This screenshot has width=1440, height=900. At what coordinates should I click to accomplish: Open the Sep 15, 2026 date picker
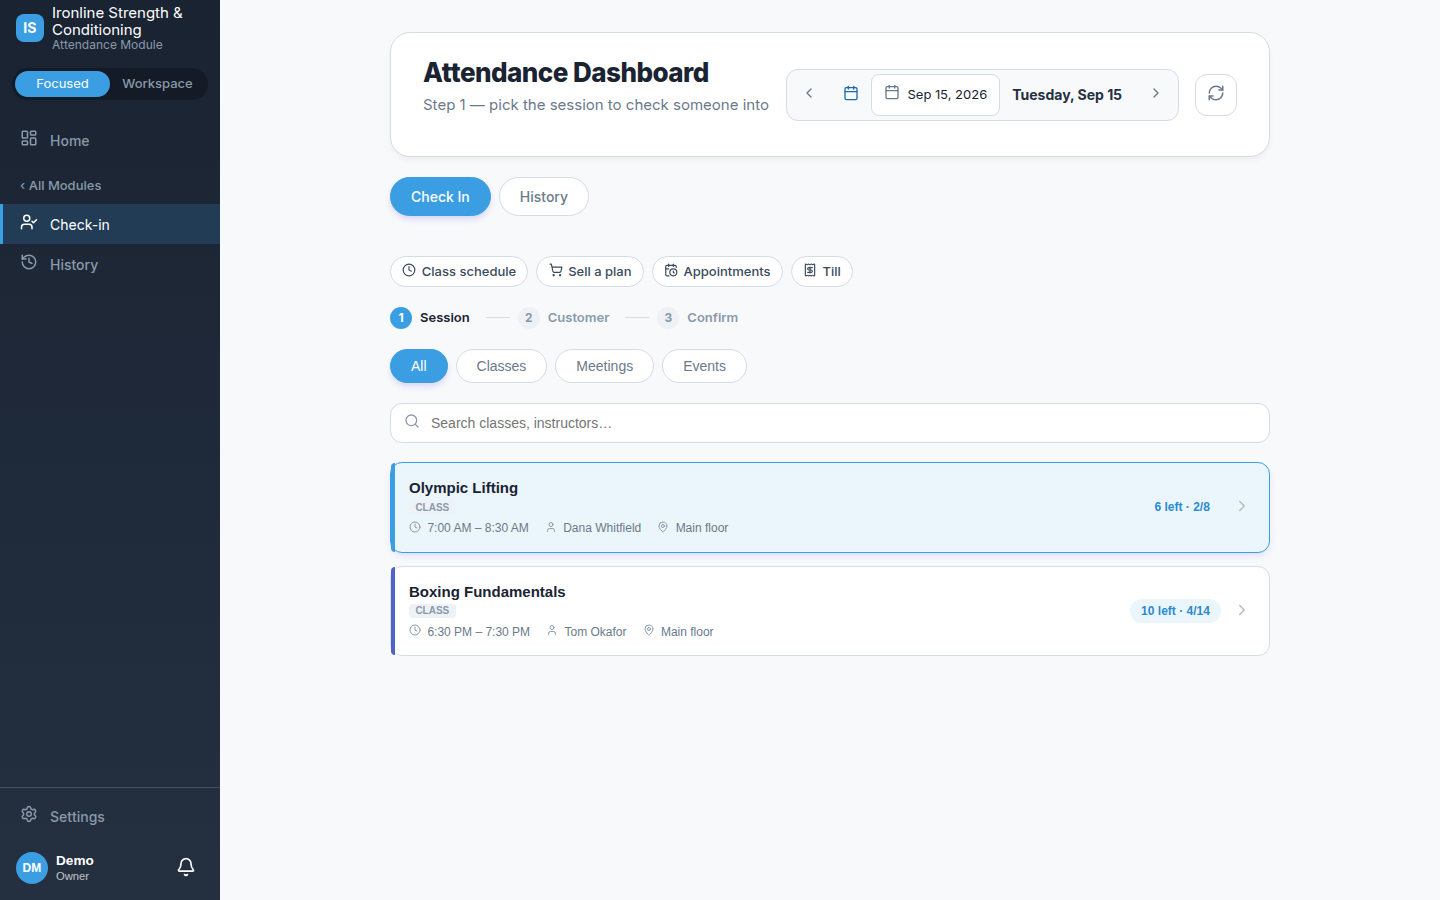935,95
